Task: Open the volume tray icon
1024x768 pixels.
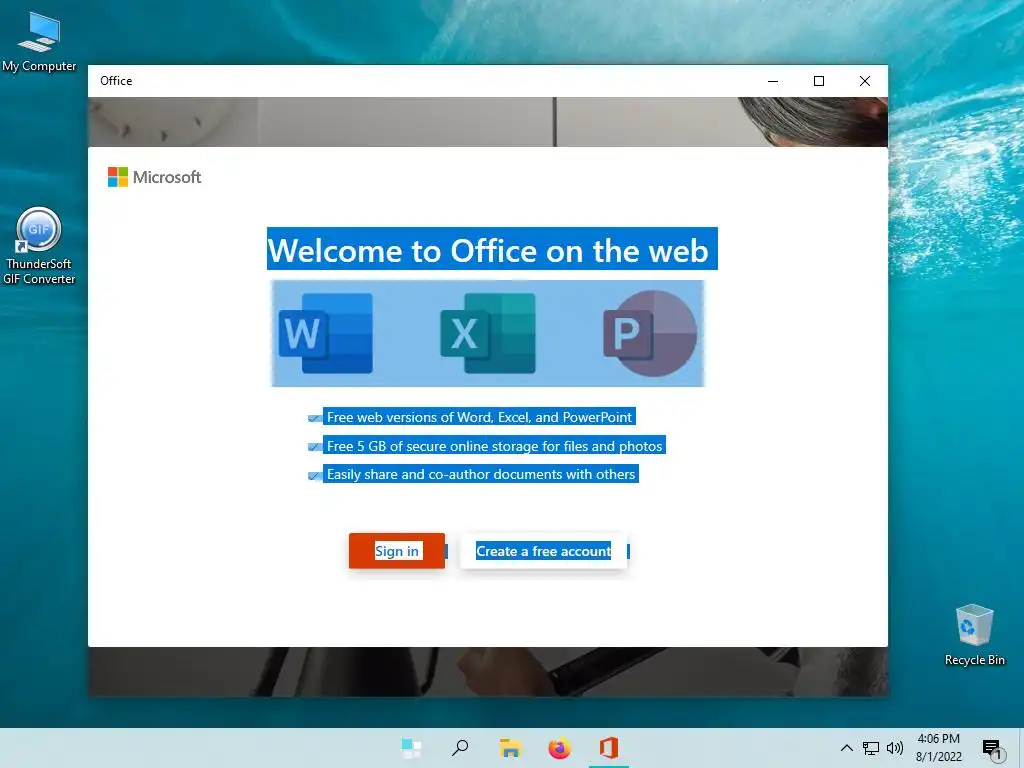Action: pos(895,748)
